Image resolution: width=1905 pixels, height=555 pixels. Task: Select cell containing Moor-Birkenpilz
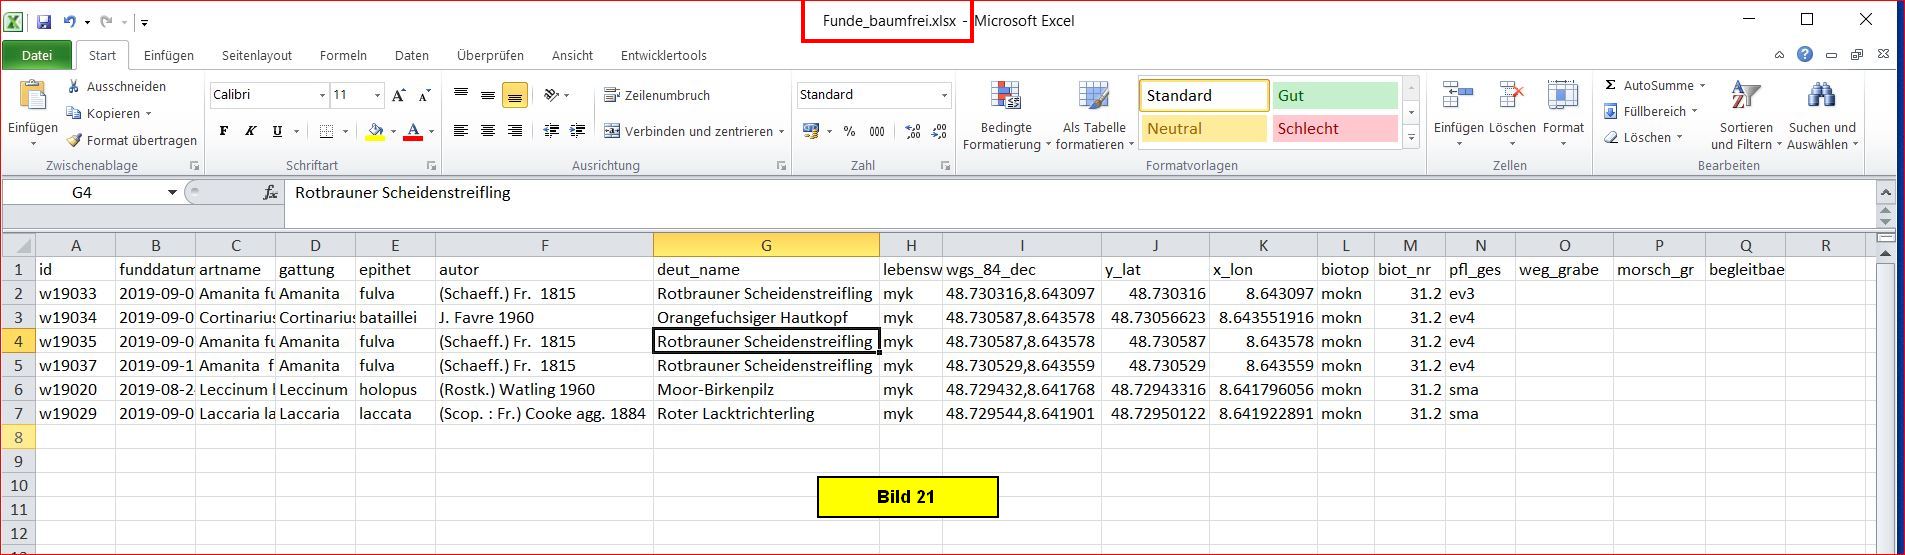[x=765, y=390]
